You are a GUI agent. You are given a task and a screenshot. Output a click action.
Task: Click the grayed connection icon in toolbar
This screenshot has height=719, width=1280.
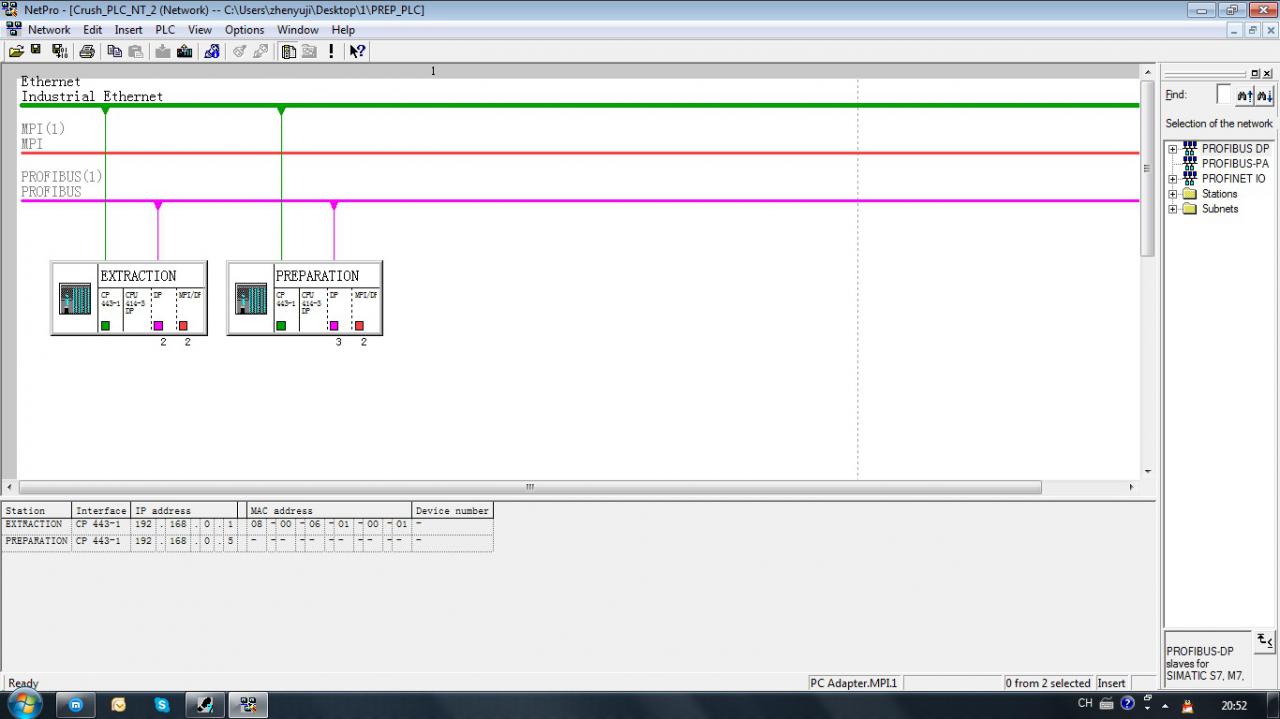point(260,51)
